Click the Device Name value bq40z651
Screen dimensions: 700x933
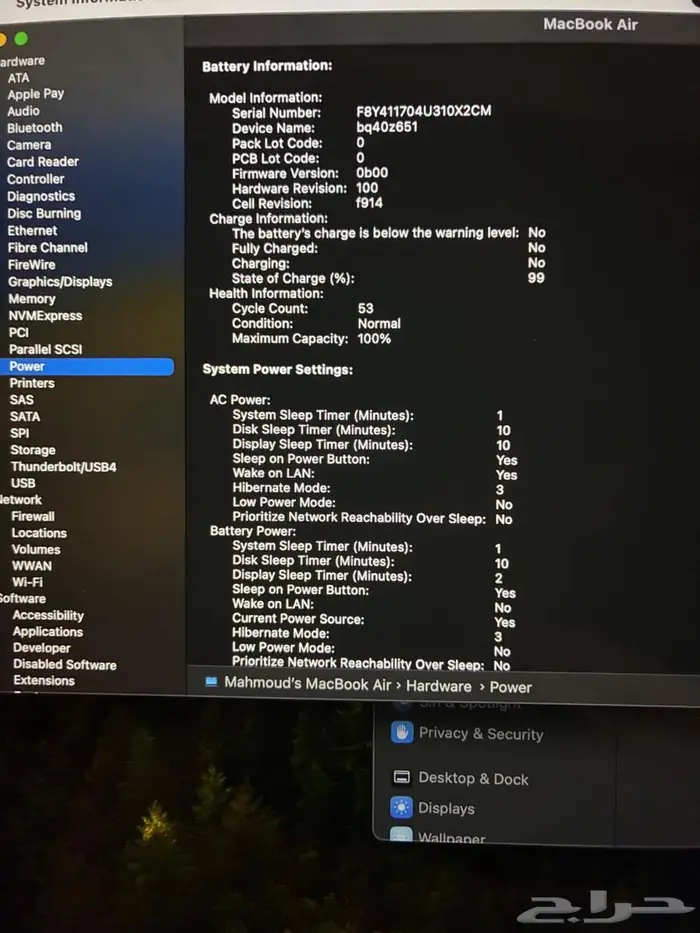tap(387, 127)
